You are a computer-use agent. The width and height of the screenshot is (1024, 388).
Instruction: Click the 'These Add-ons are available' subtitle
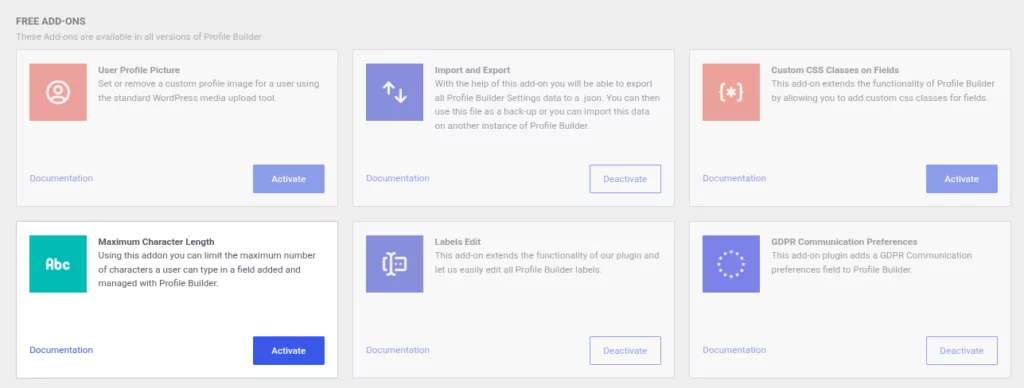pos(138,37)
